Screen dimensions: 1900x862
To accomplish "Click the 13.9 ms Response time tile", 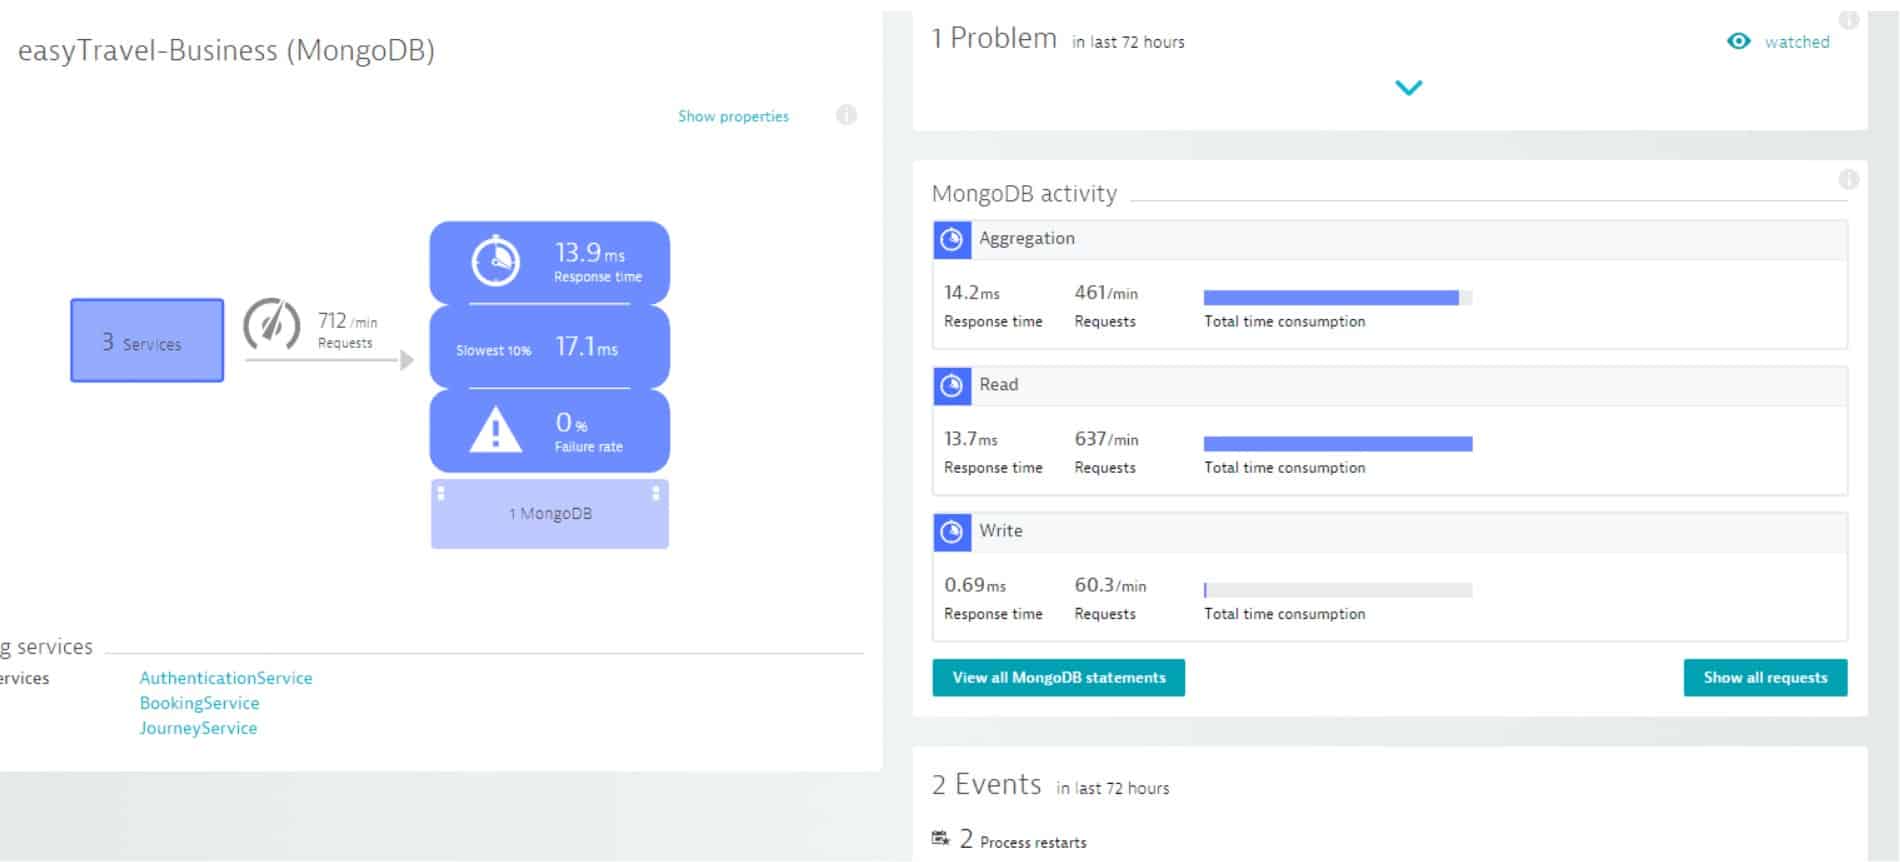I will 550,262.
